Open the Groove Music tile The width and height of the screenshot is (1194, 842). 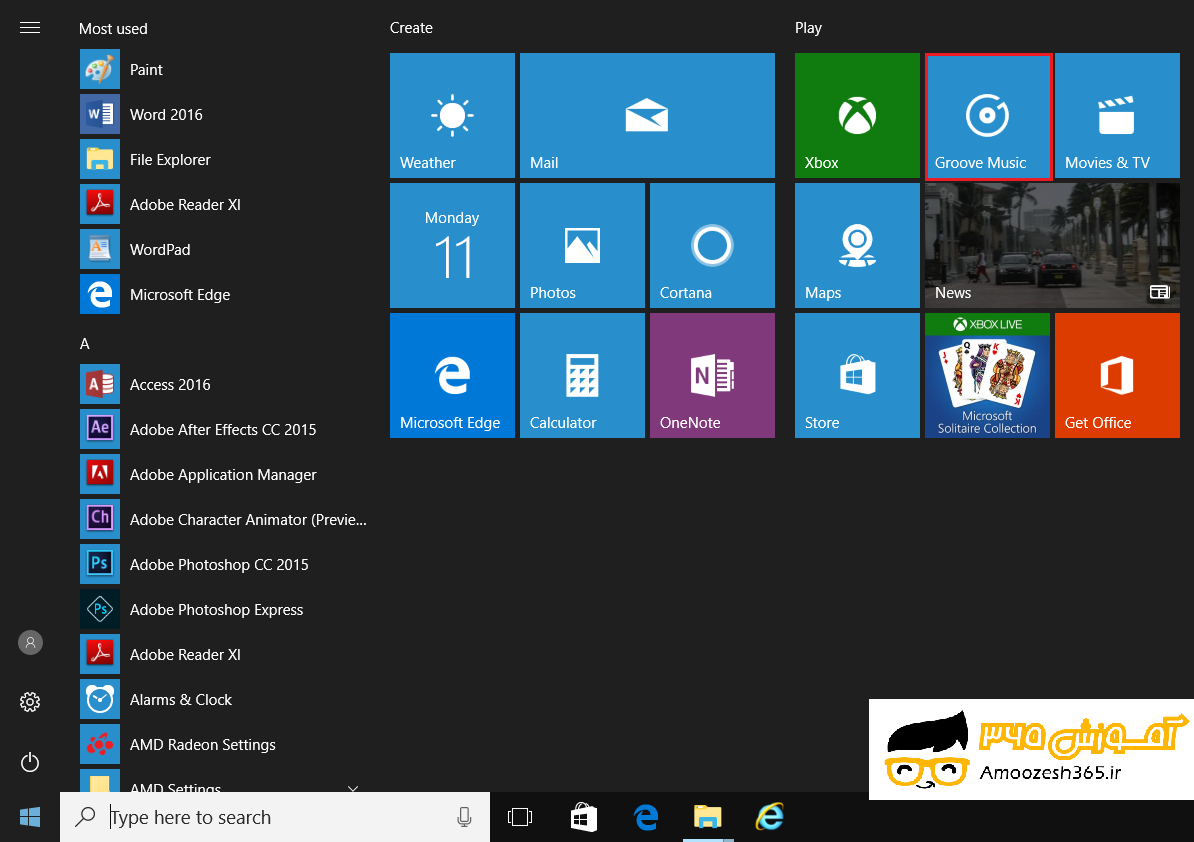988,115
